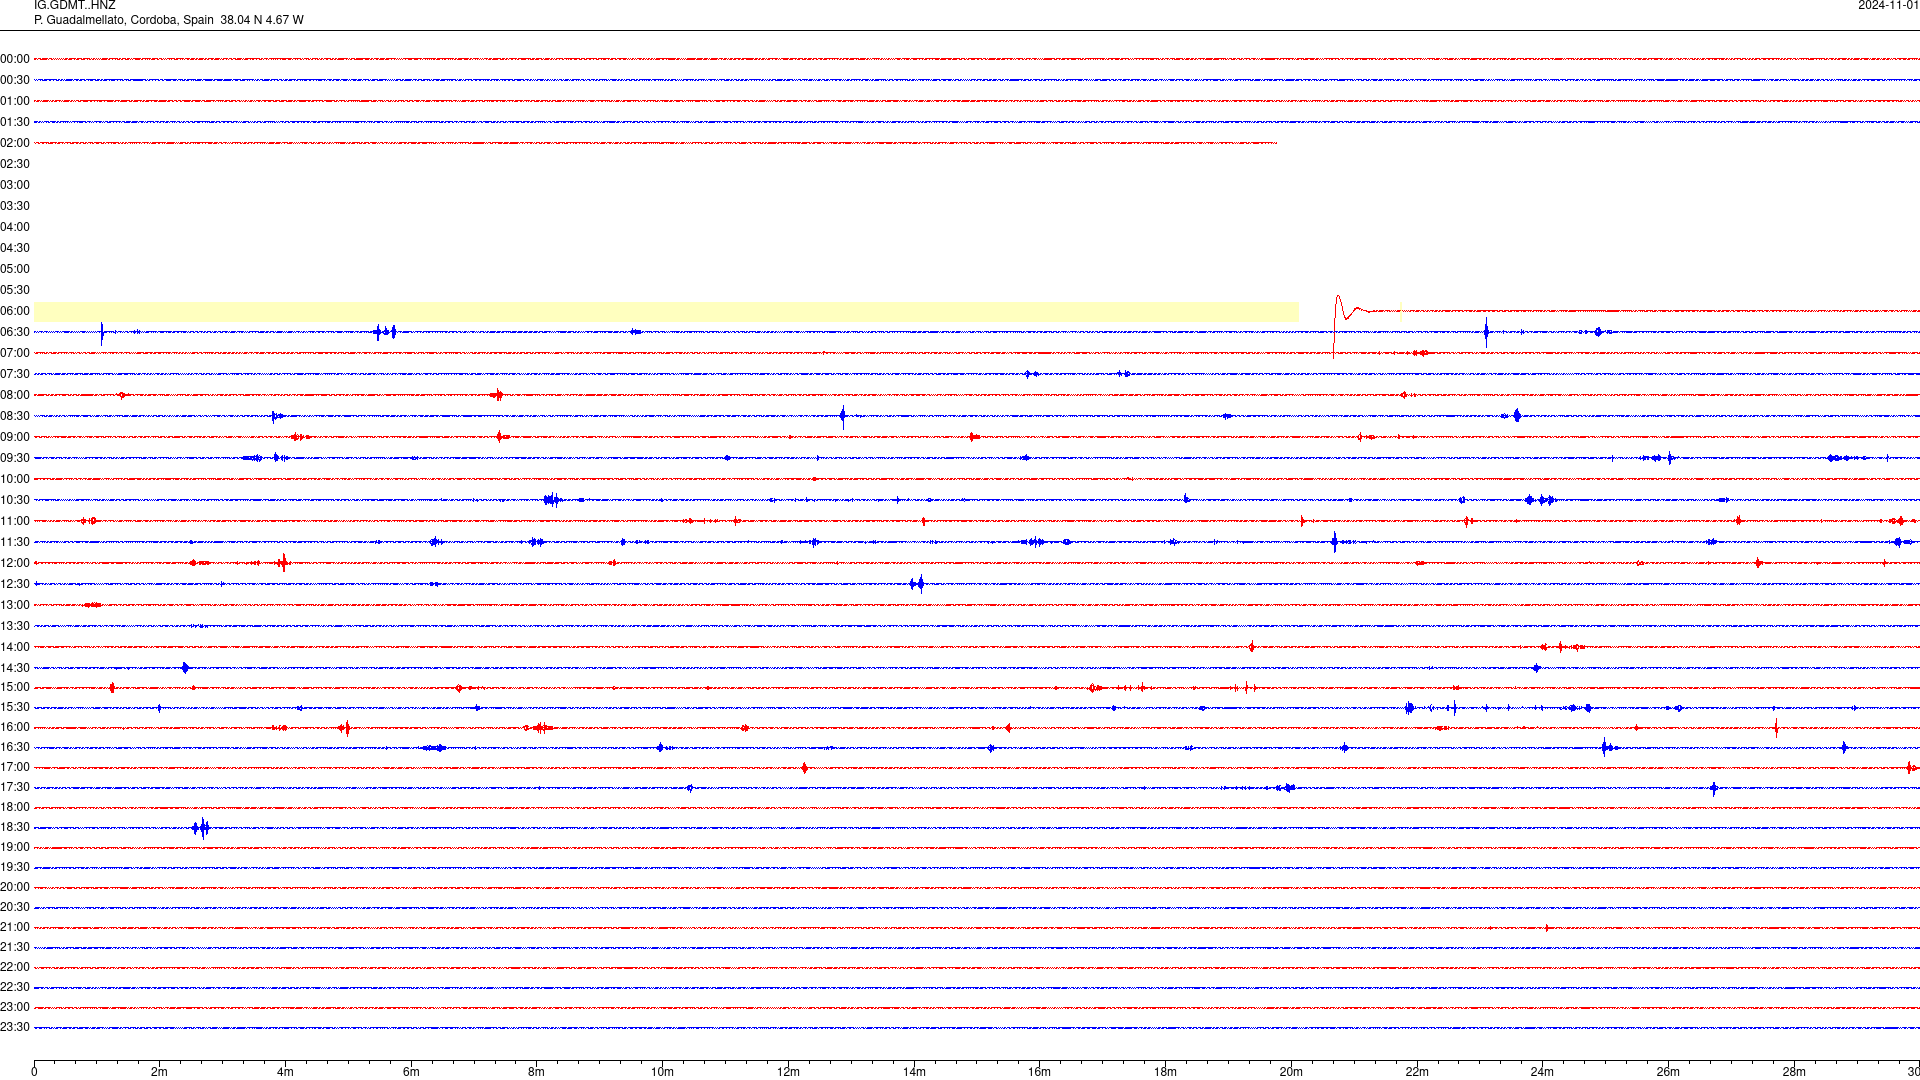Screen dimensions: 1920x1080
Task: Select the 17:00 time row label
Action: tap(15, 767)
